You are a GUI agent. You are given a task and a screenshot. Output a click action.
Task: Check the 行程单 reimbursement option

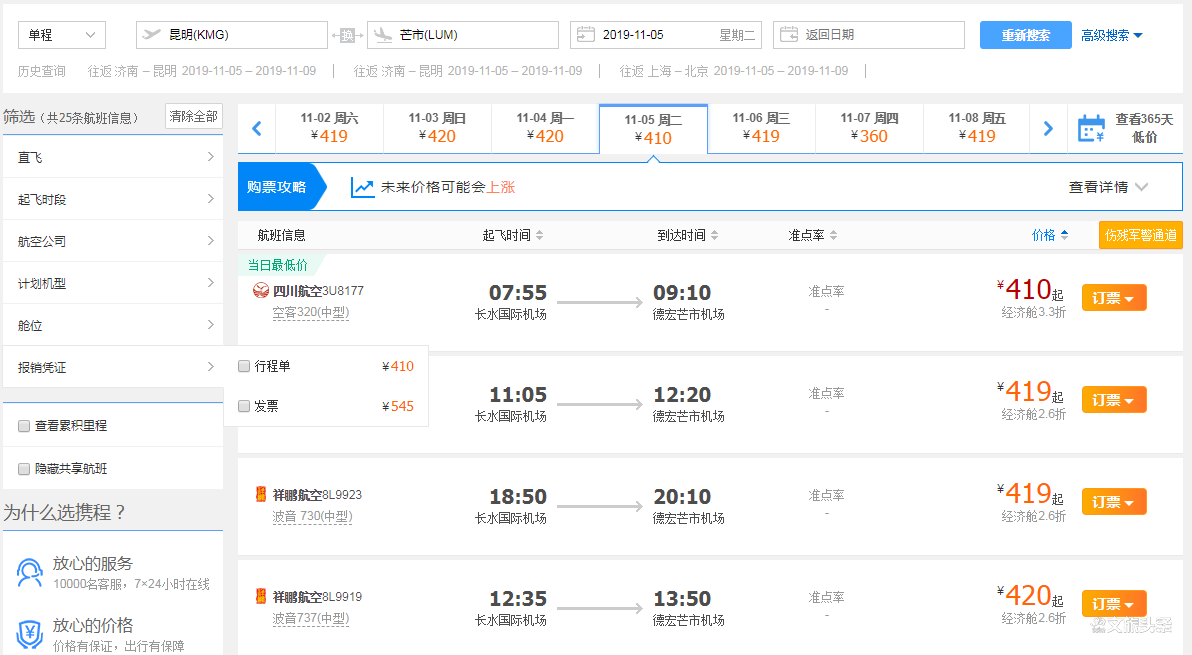(244, 367)
